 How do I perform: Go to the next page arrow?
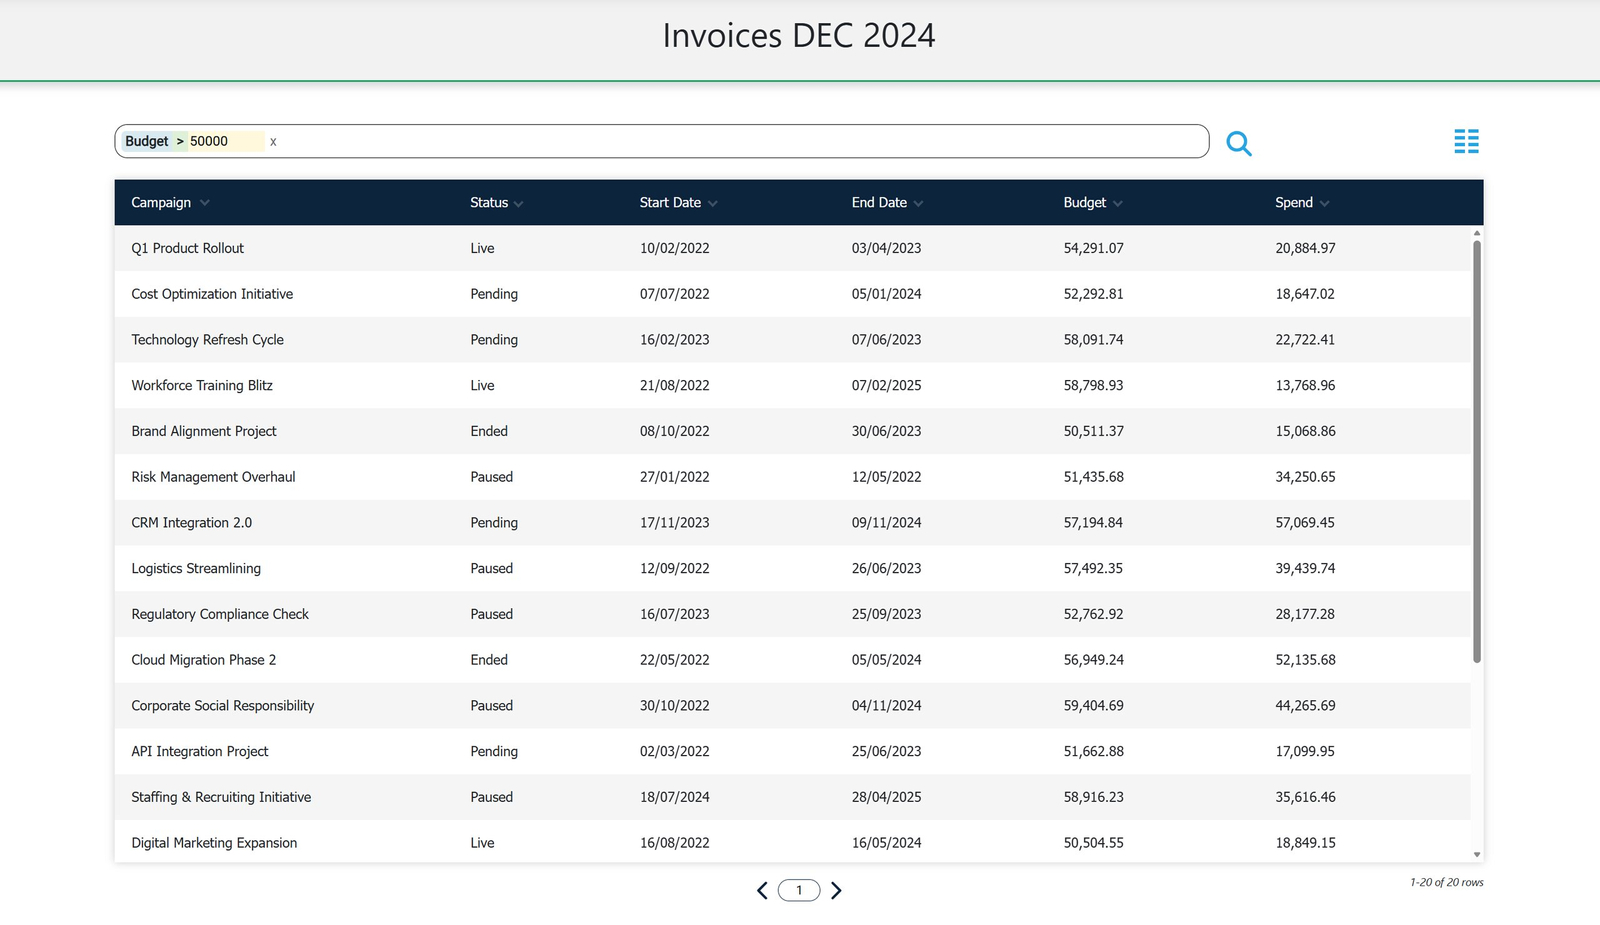836,890
